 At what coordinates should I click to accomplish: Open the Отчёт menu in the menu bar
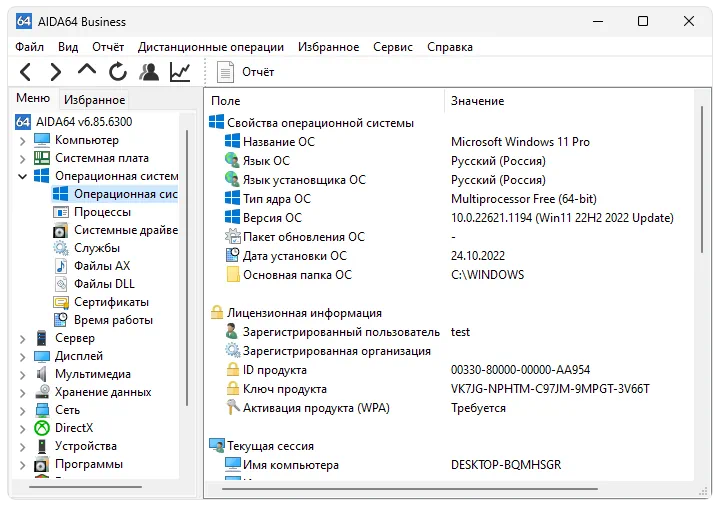[x=108, y=47]
